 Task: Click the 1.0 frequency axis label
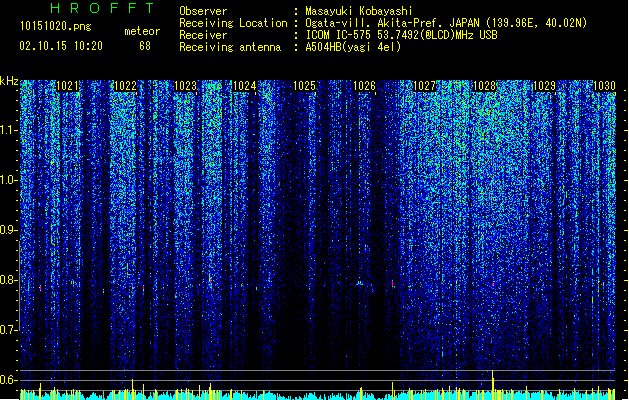click(x=9, y=180)
